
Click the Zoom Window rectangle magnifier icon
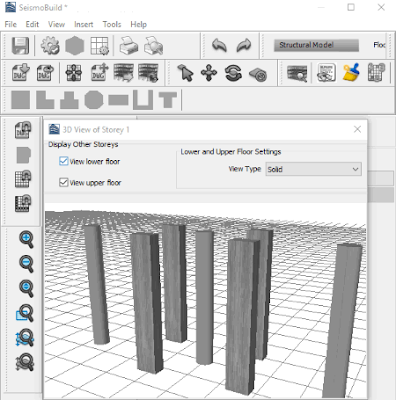tap(25, 313)
